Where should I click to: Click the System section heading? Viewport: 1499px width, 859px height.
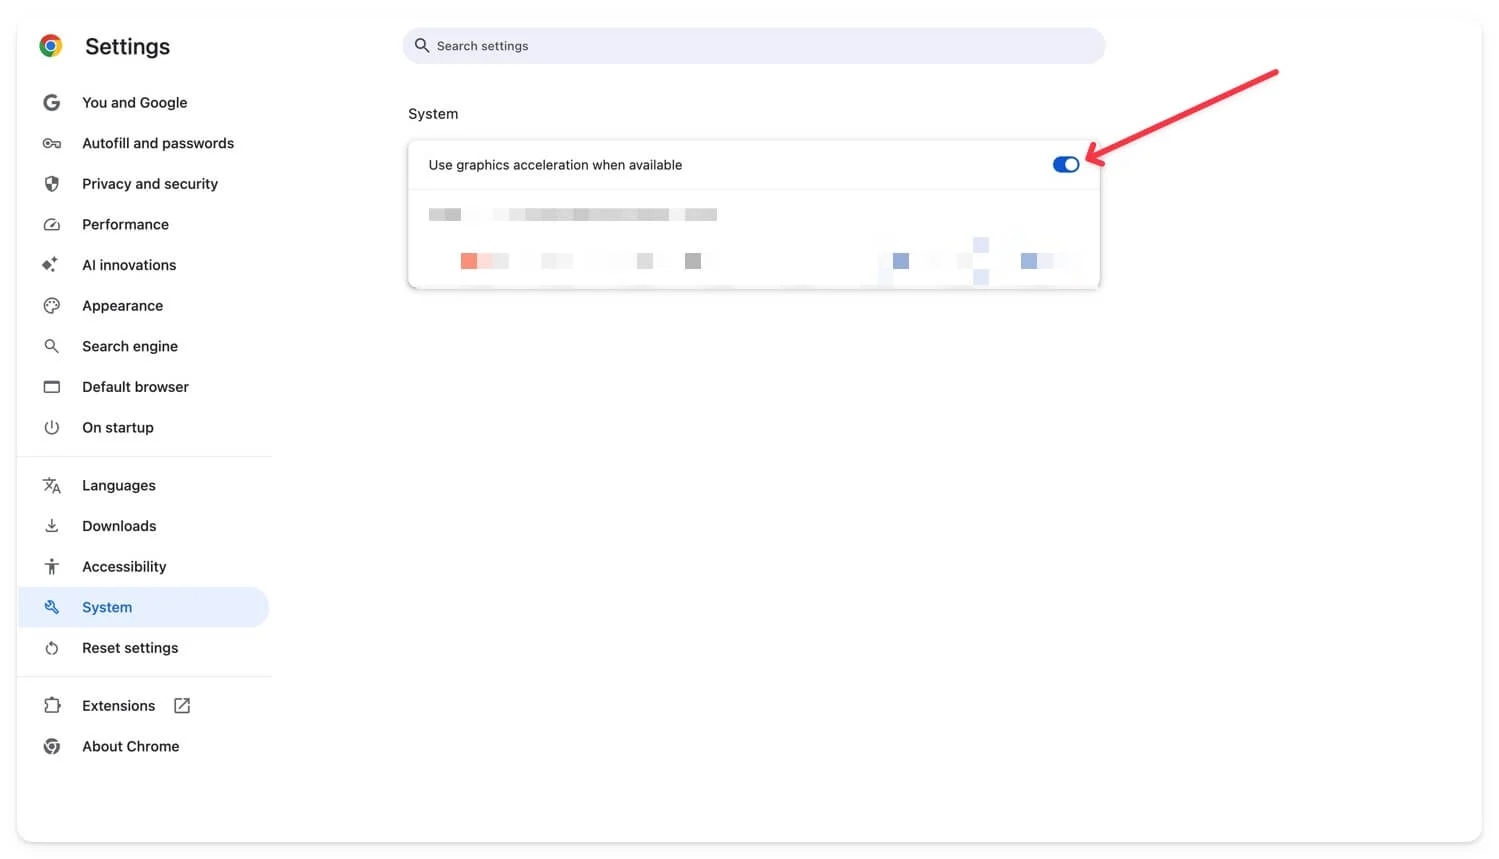click(x=433, y=114)
